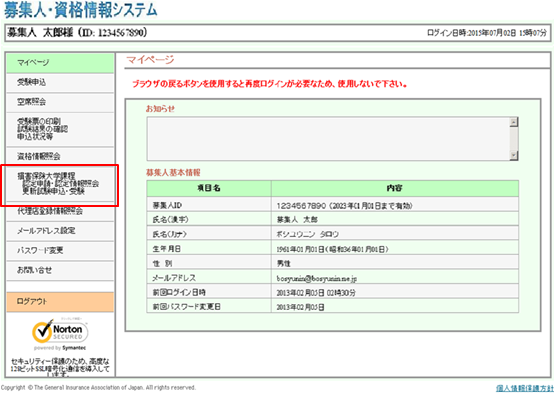Open 受験票の印刷 試験結果の確認 menu

(60, 129)
